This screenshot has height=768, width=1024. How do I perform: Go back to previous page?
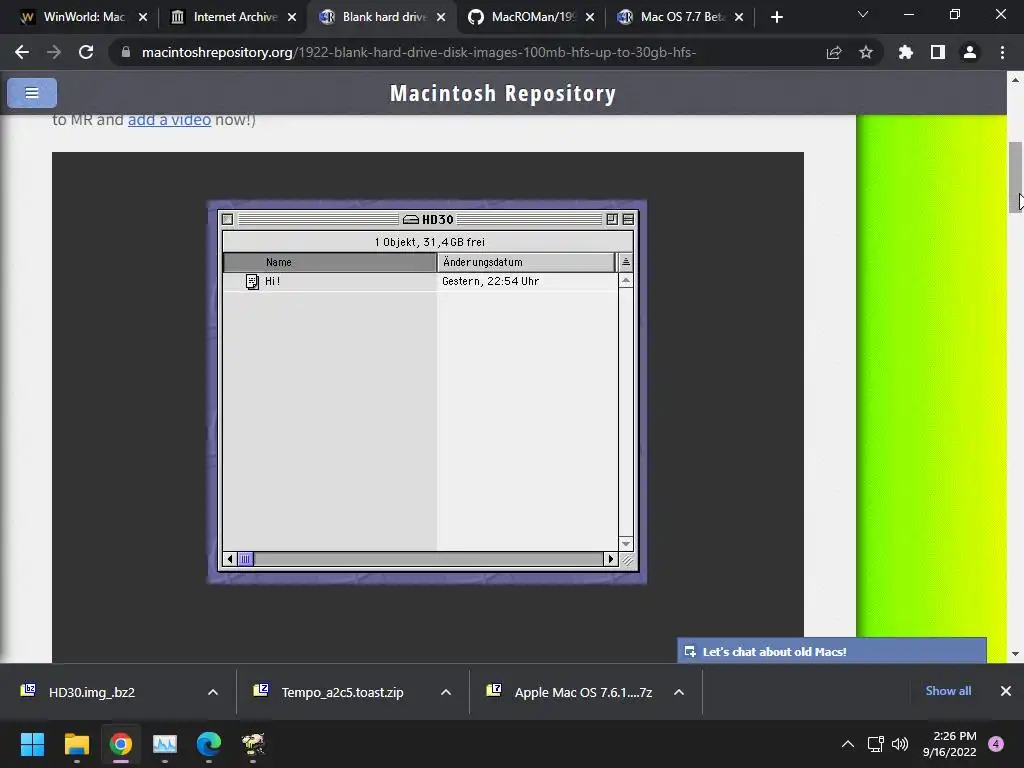tap(22, 52)
